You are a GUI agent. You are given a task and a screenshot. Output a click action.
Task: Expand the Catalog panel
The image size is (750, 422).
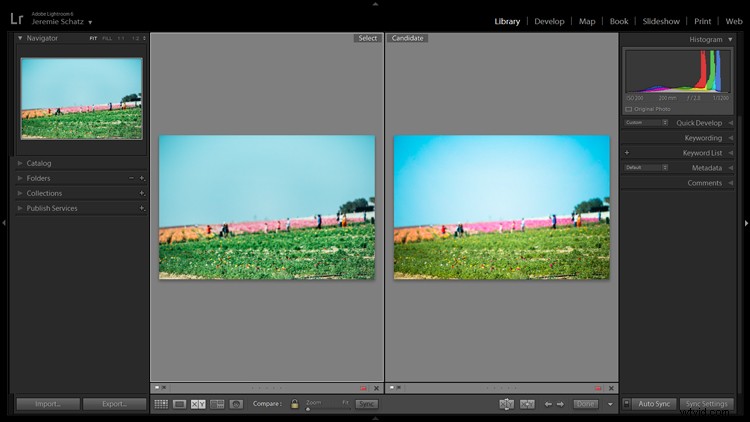(20, 163)
